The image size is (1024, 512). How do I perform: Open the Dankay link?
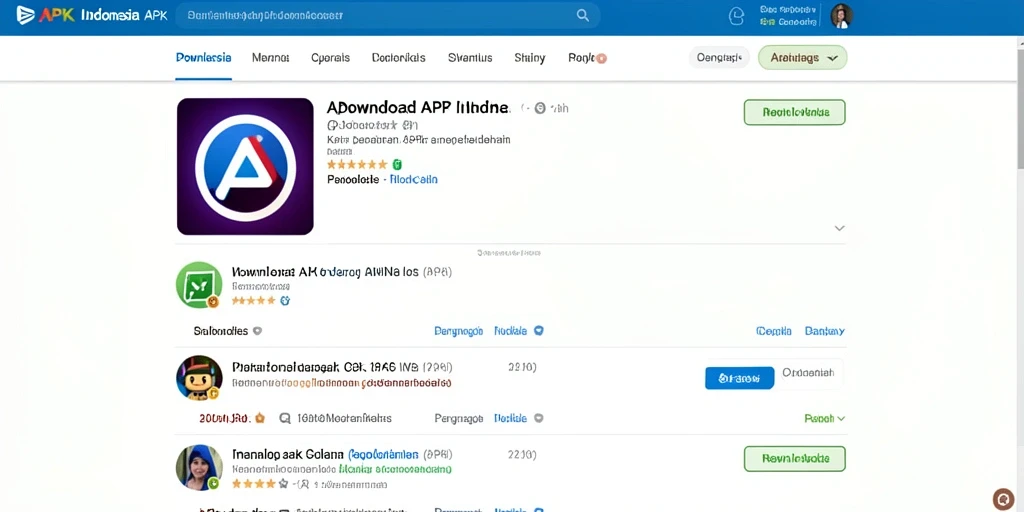pos(825,331)
